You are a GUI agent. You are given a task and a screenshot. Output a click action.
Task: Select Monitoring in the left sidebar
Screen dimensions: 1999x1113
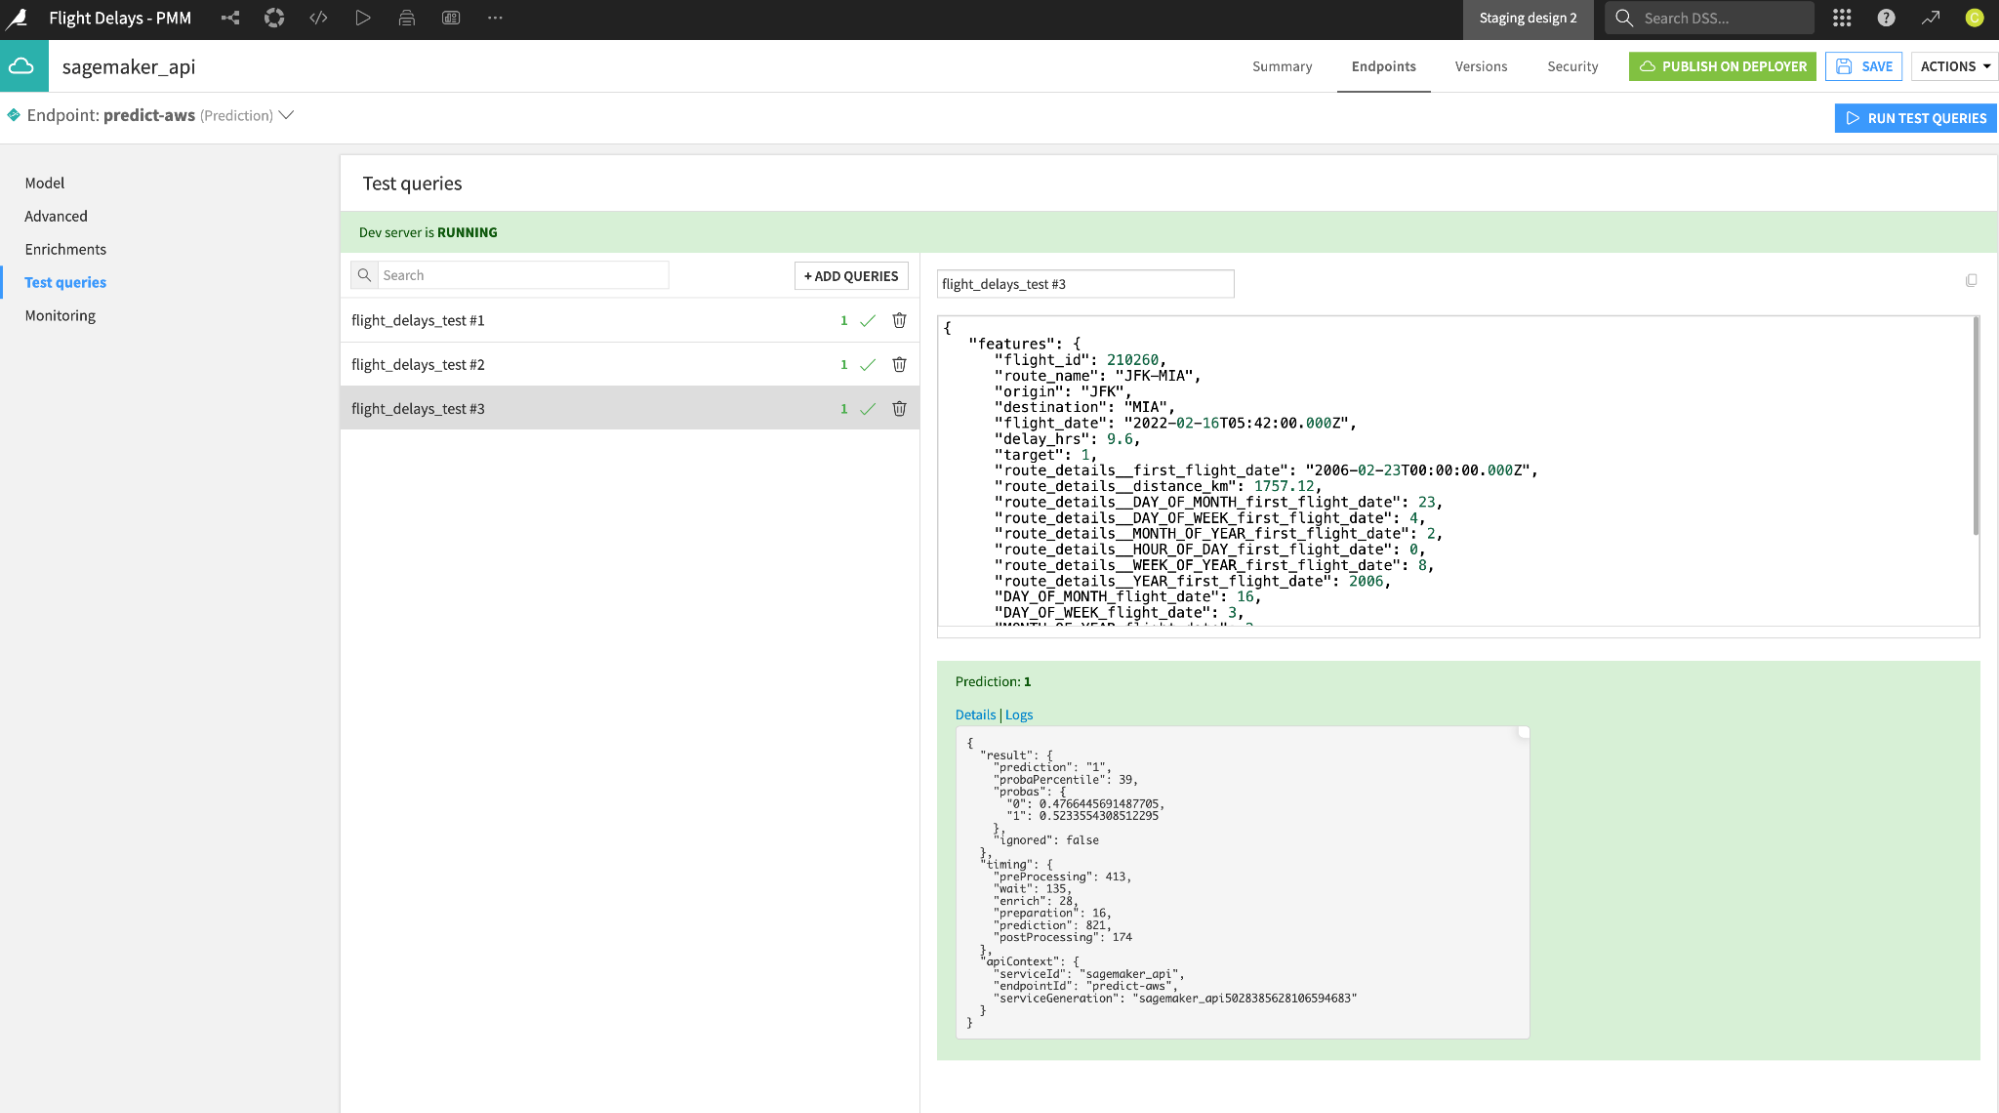coord(60,315)
